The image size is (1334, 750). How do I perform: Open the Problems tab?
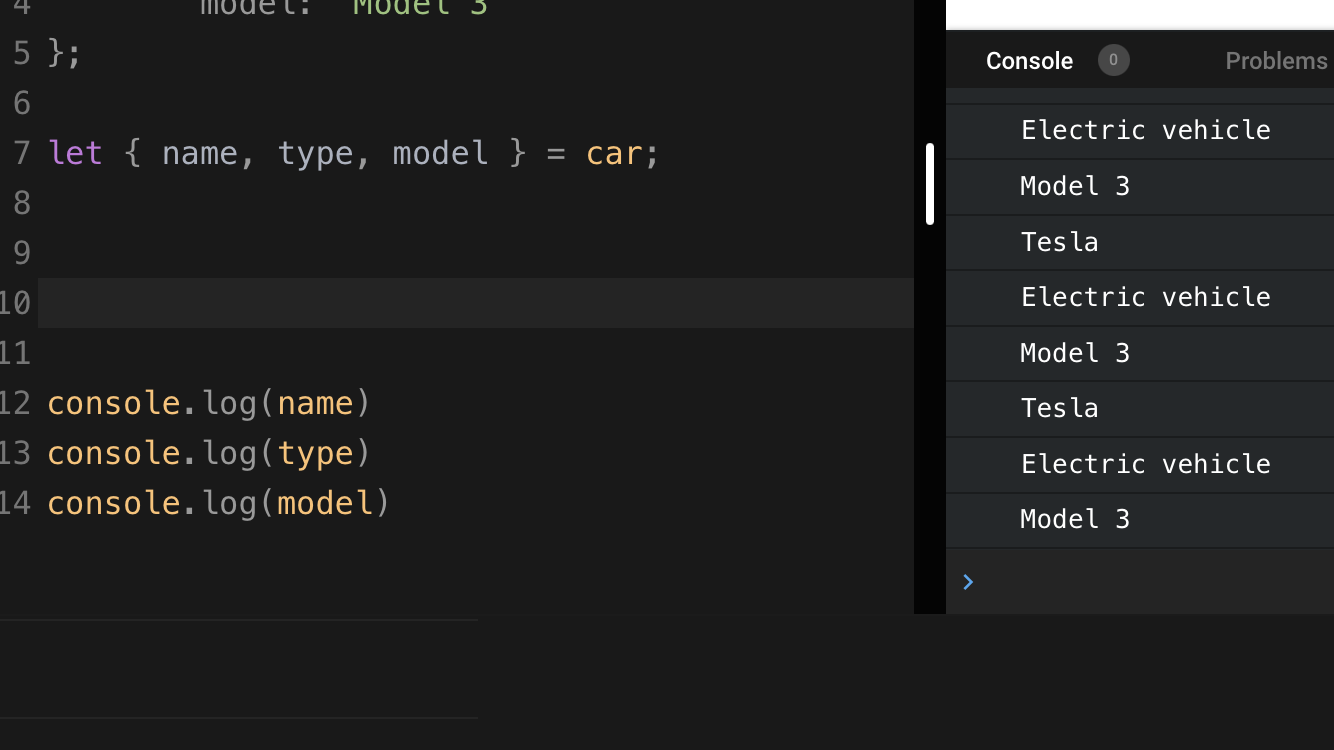pos(1276,61)
